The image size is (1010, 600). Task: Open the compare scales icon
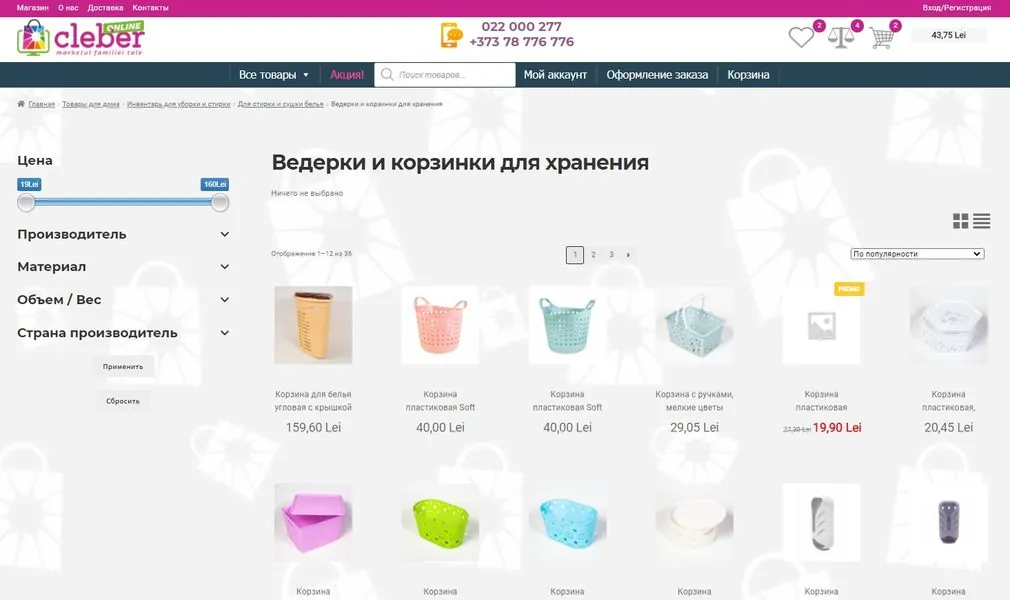tap(841, 37)
